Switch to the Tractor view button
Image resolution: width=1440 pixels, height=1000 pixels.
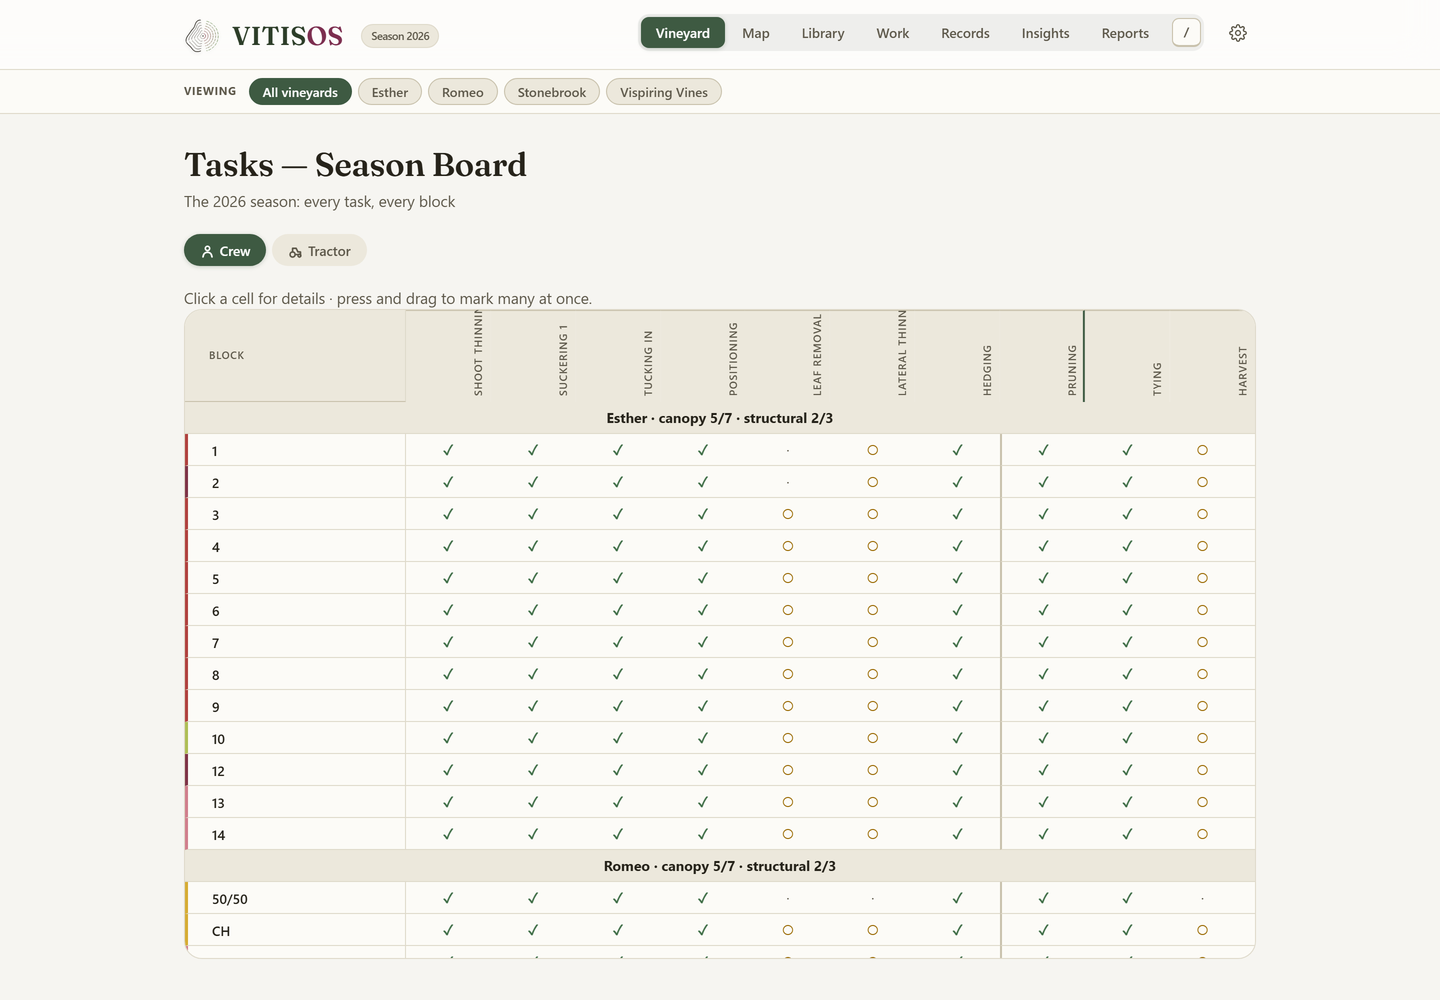click(x=320, y=251)
